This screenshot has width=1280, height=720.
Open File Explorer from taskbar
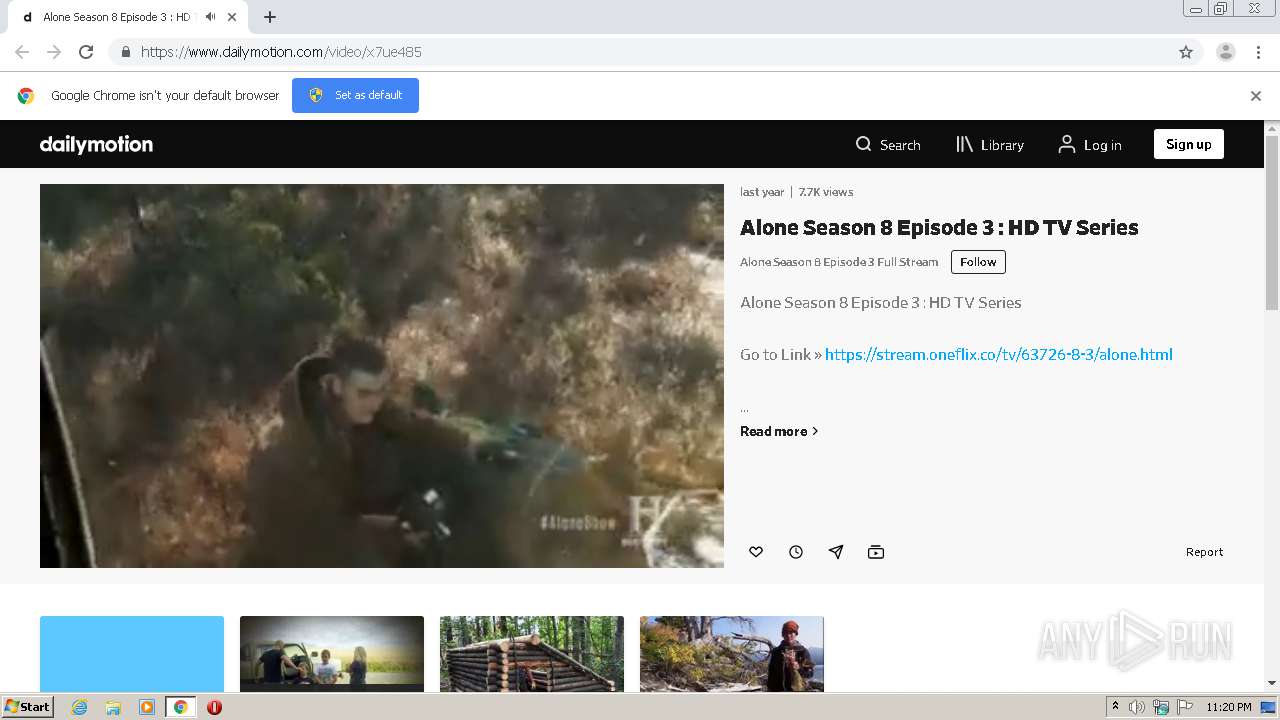(x=113, y=707)
